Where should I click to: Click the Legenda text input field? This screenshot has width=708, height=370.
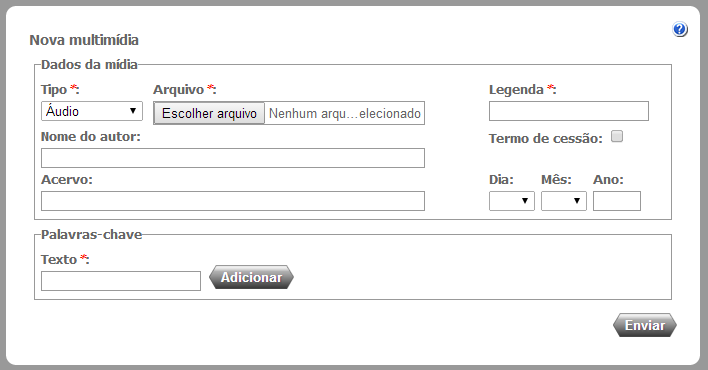[568, 111]
